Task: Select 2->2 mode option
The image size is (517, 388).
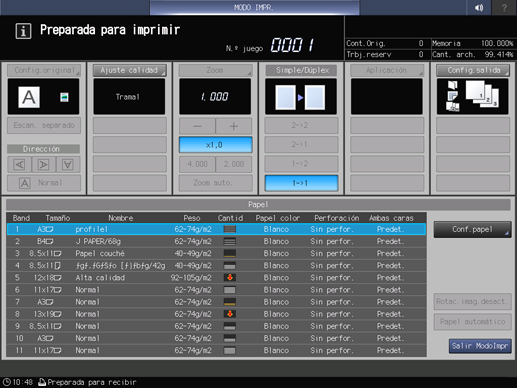Action: point(301,126)
